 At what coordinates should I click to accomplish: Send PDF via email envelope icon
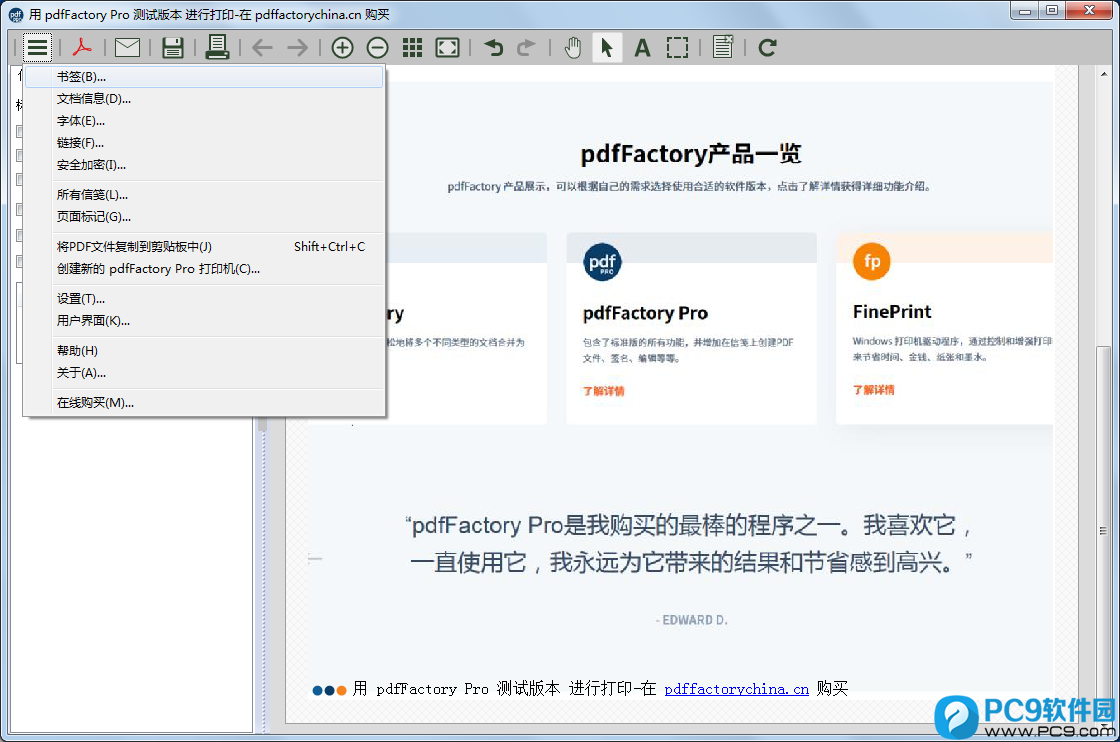pyautogui.click(x=127, y=48)
